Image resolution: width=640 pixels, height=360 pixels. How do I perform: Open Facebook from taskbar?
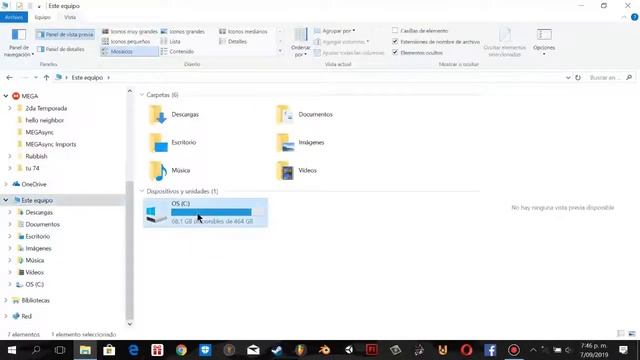pos(490,350)
